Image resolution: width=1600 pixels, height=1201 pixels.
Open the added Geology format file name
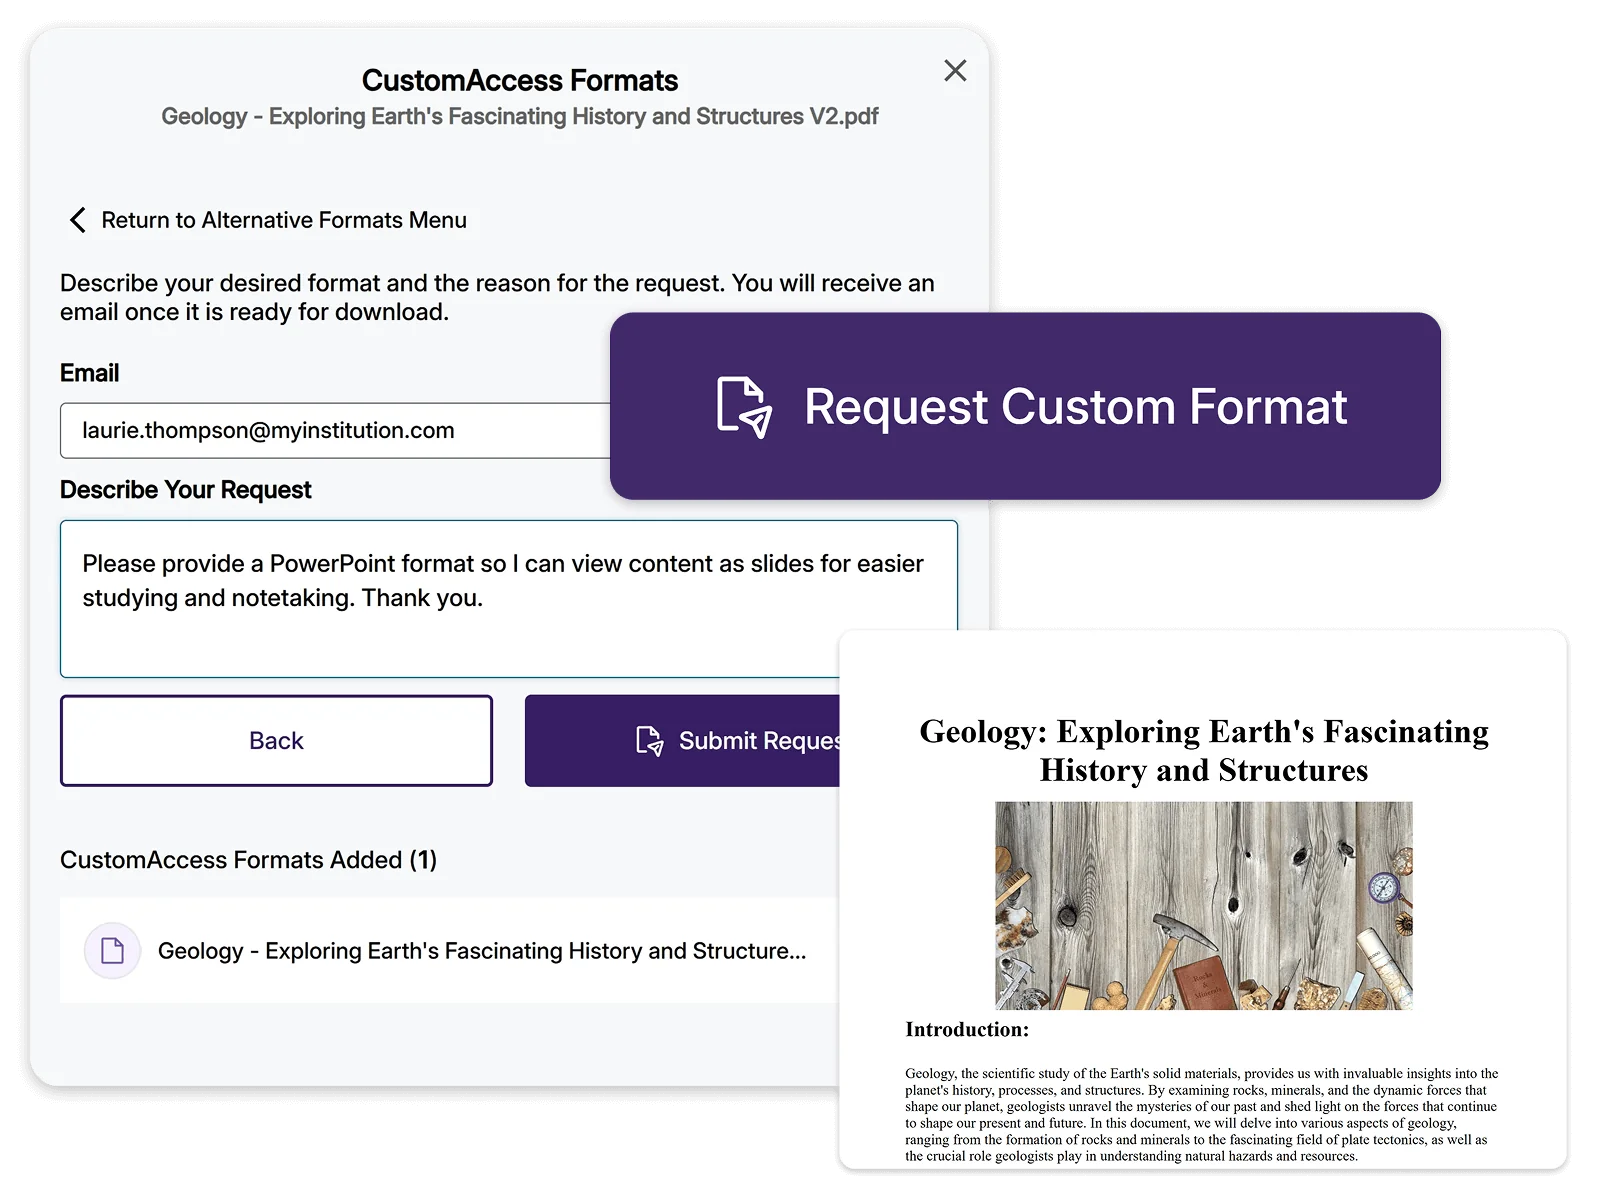(481, 951)
